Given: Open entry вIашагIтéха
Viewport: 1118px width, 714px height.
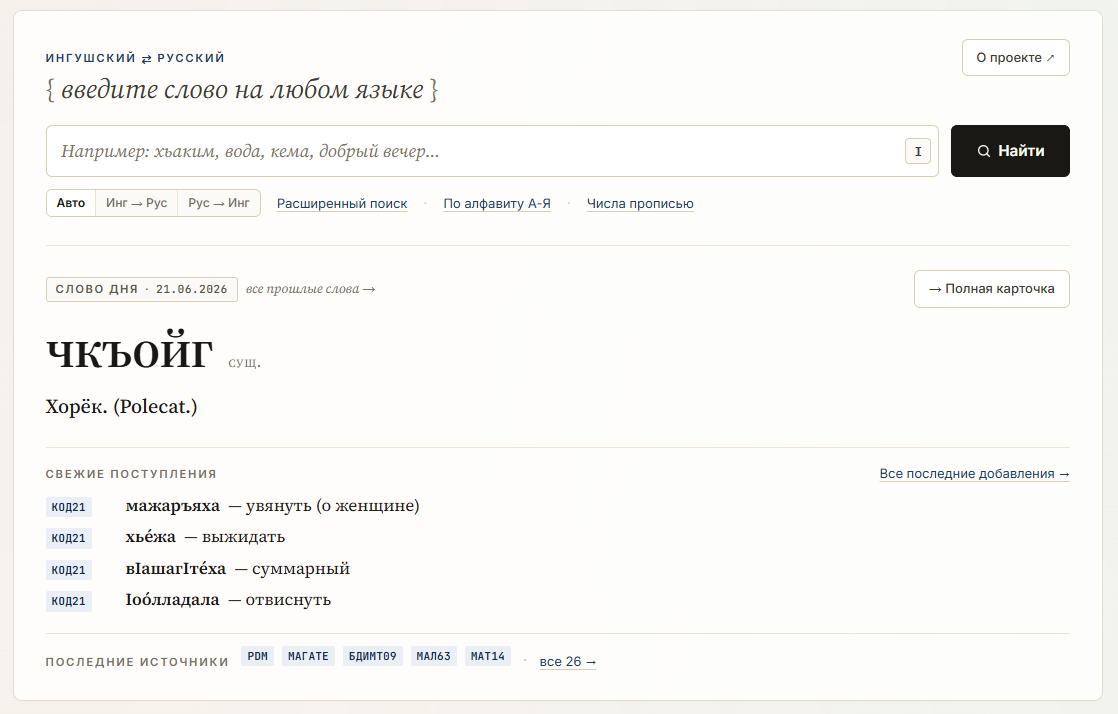Looking at the screenshot, I should [x=175, y=568].
